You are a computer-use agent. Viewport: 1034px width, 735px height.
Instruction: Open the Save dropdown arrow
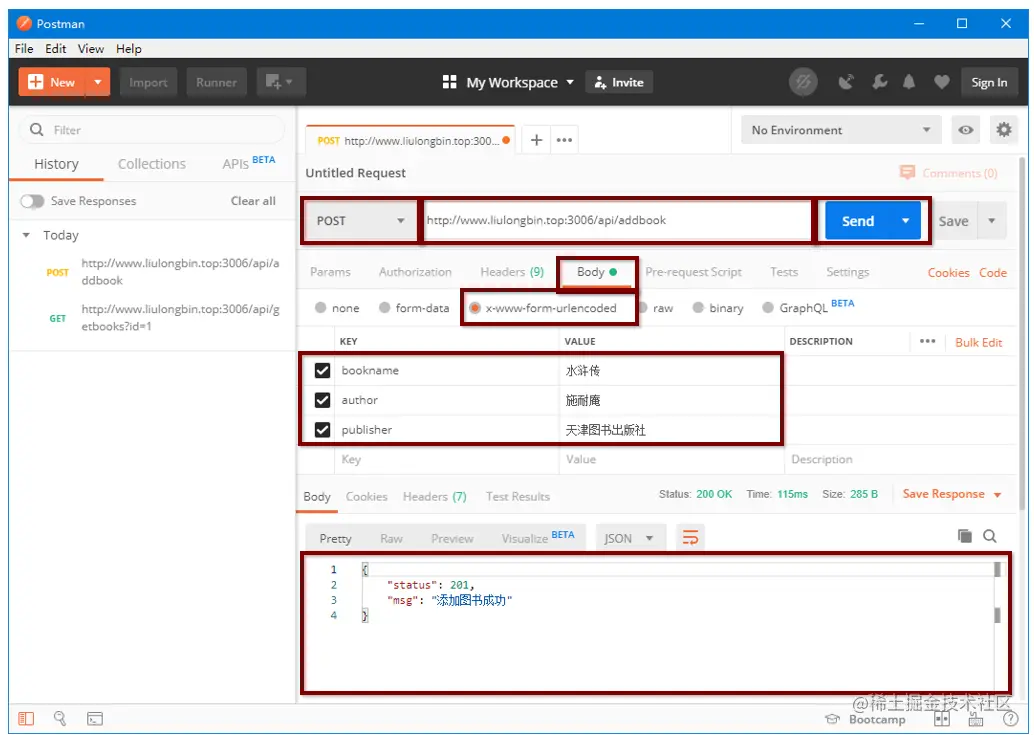pos(992,221)
